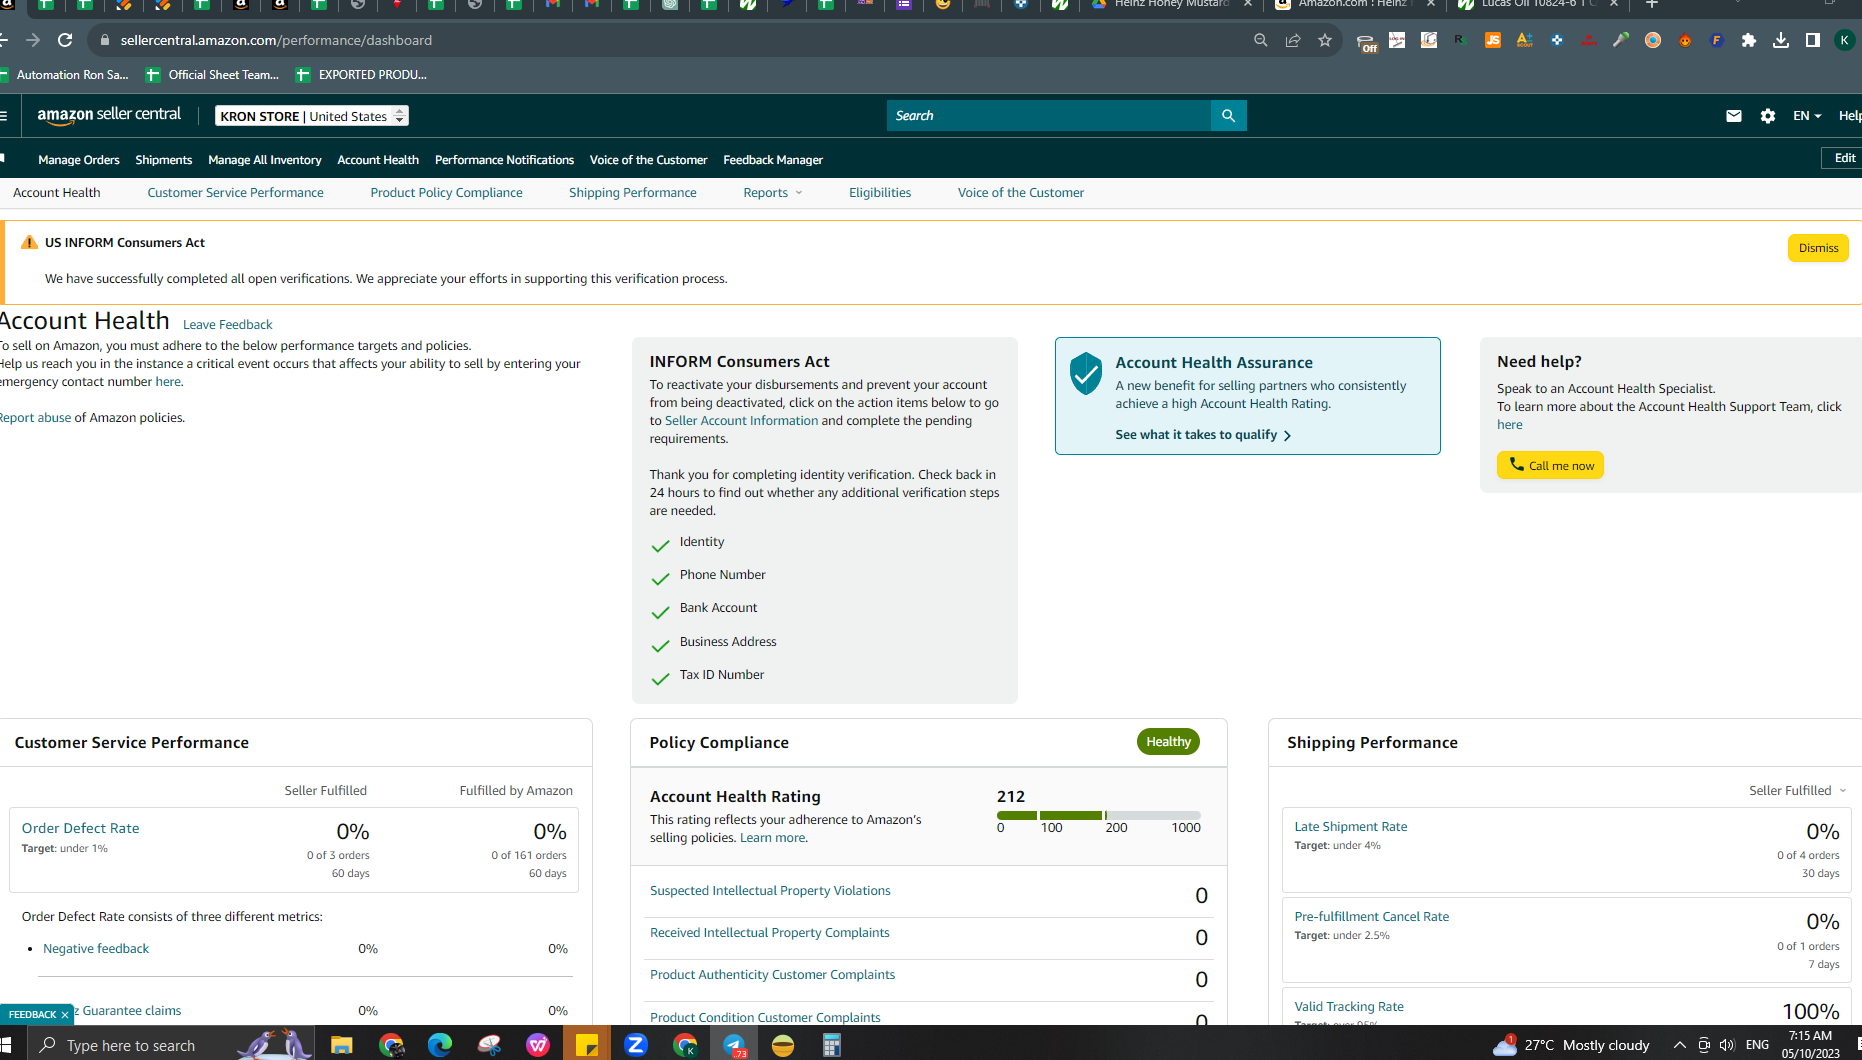Switch to the Eligibilities tab

pos(880,193)
